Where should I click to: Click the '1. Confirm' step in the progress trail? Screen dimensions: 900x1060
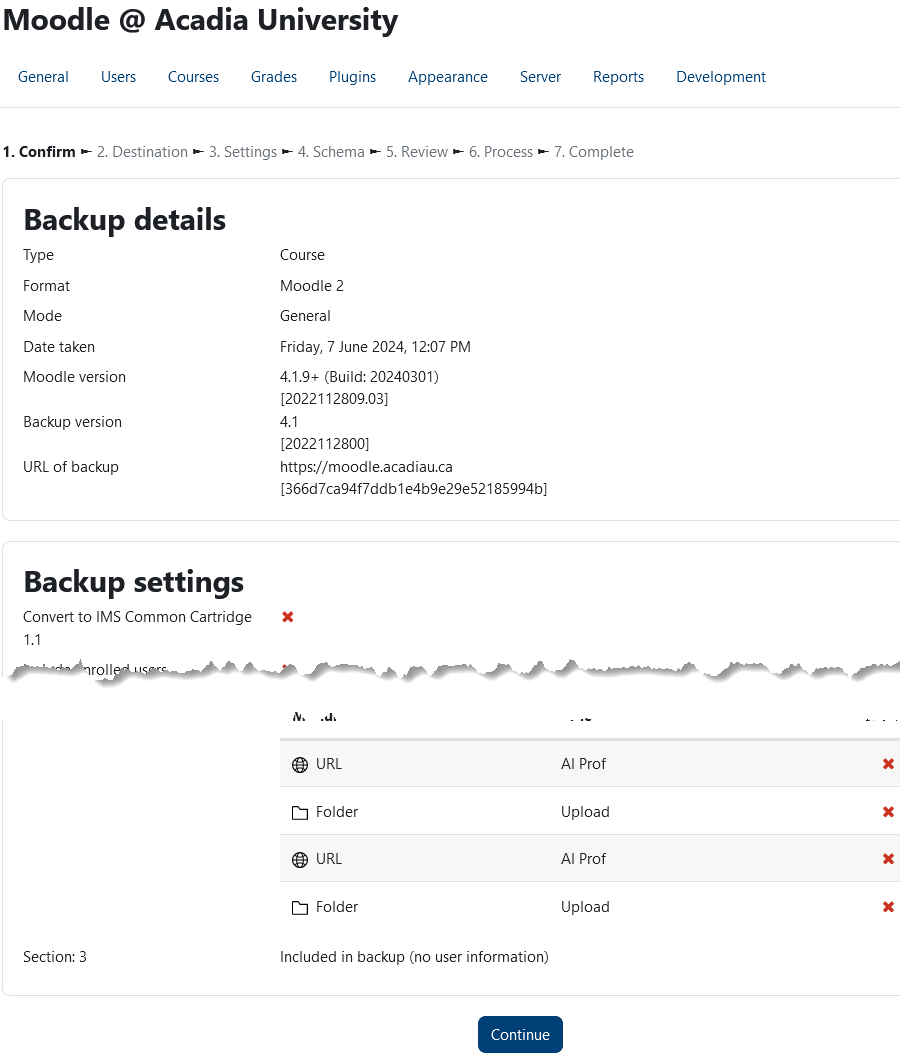coord(39,152)
